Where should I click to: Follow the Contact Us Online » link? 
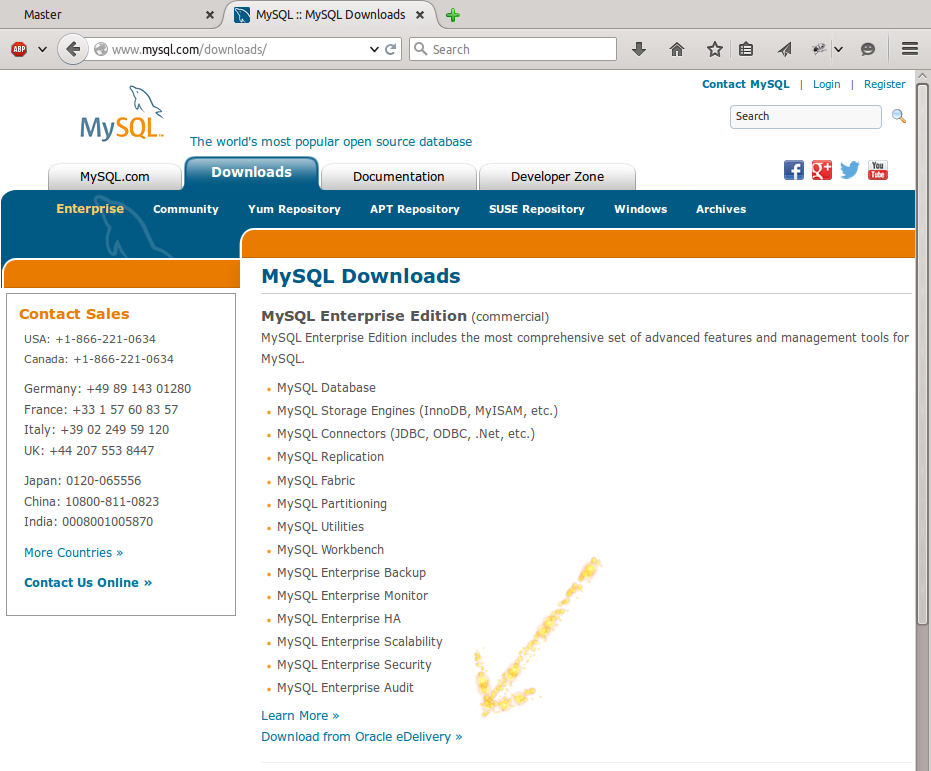88,583
